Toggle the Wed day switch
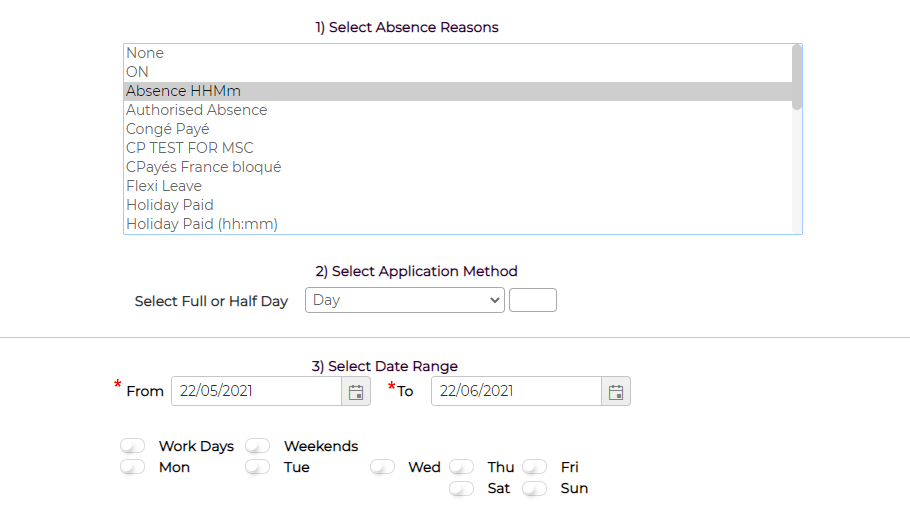The height and width of the screenshot is (514, 910). pos(382,467)
